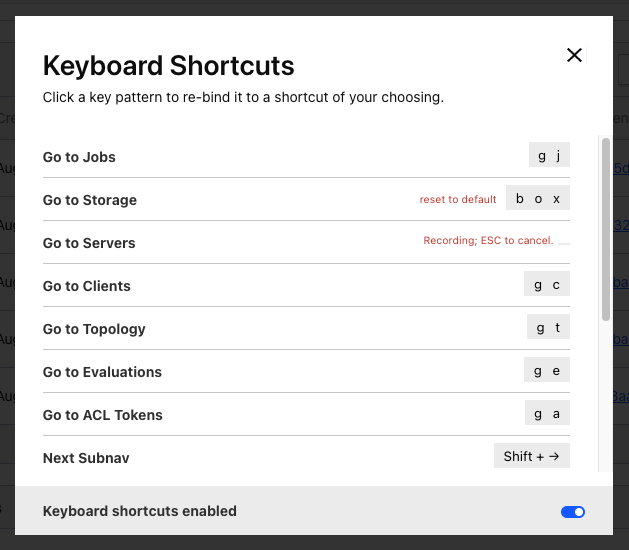
Task: Click the 'Shift + →' key pattern
Action: click(x=532, y=457)
